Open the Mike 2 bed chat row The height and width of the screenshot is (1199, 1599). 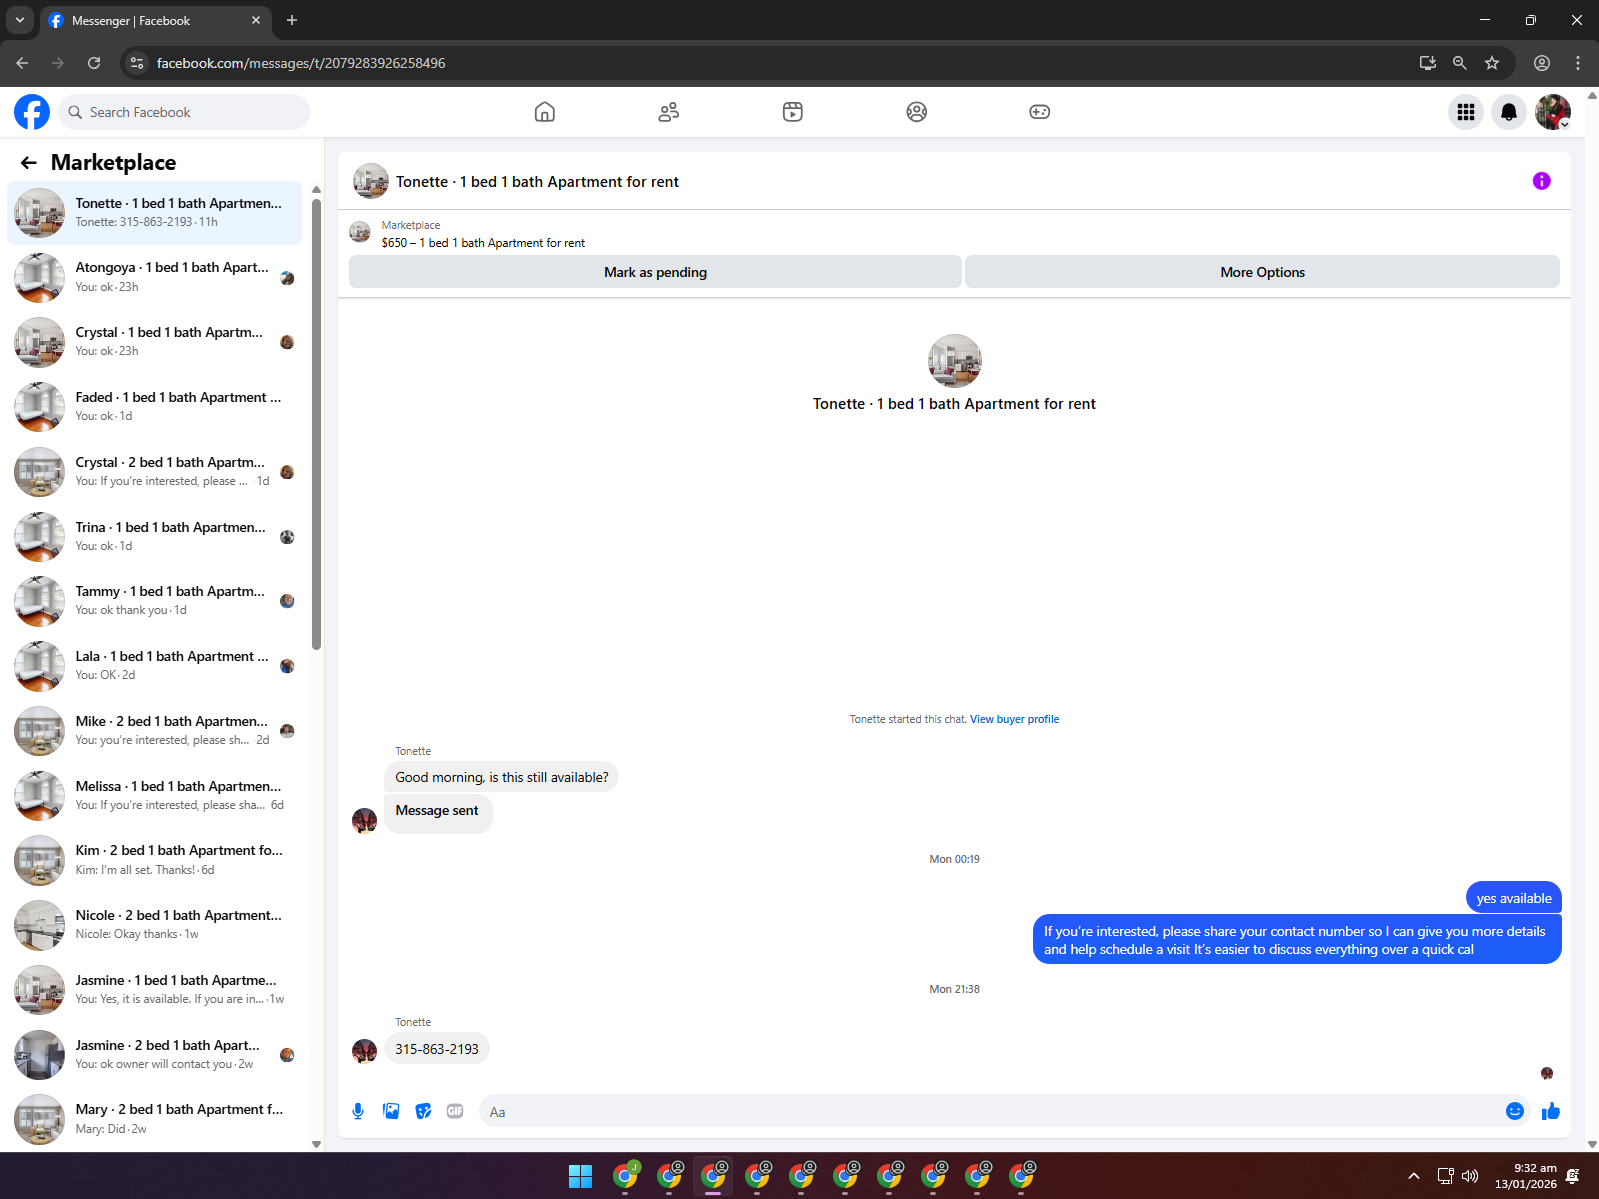click(x=155, y=731)
